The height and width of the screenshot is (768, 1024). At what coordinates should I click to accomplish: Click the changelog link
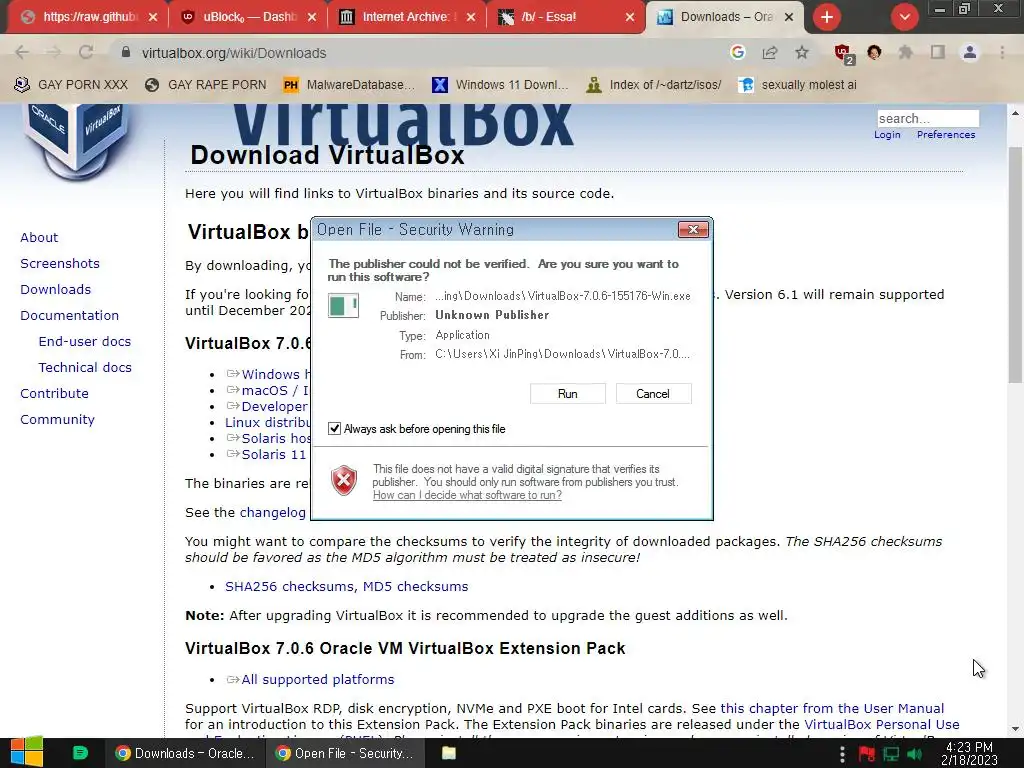[x=273, y=513]
